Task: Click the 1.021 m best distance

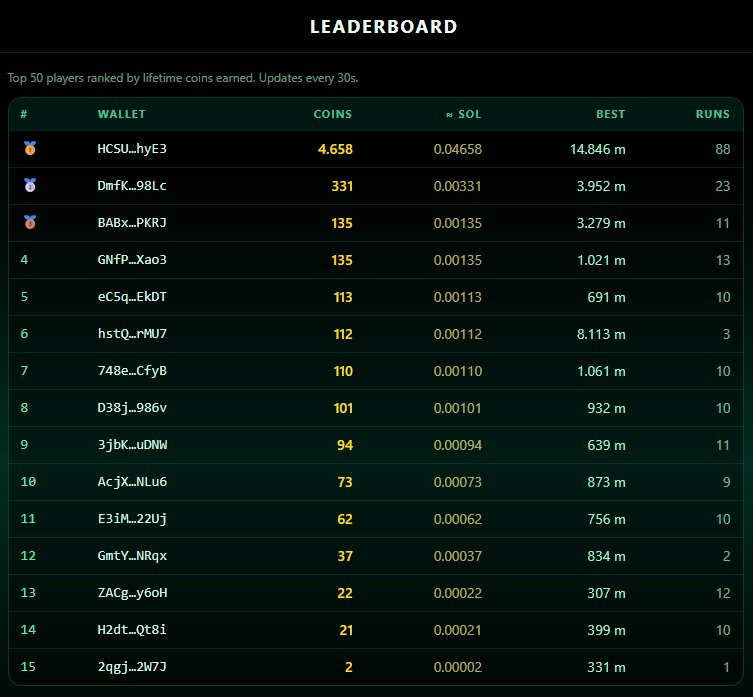Action: click(601, 260)
